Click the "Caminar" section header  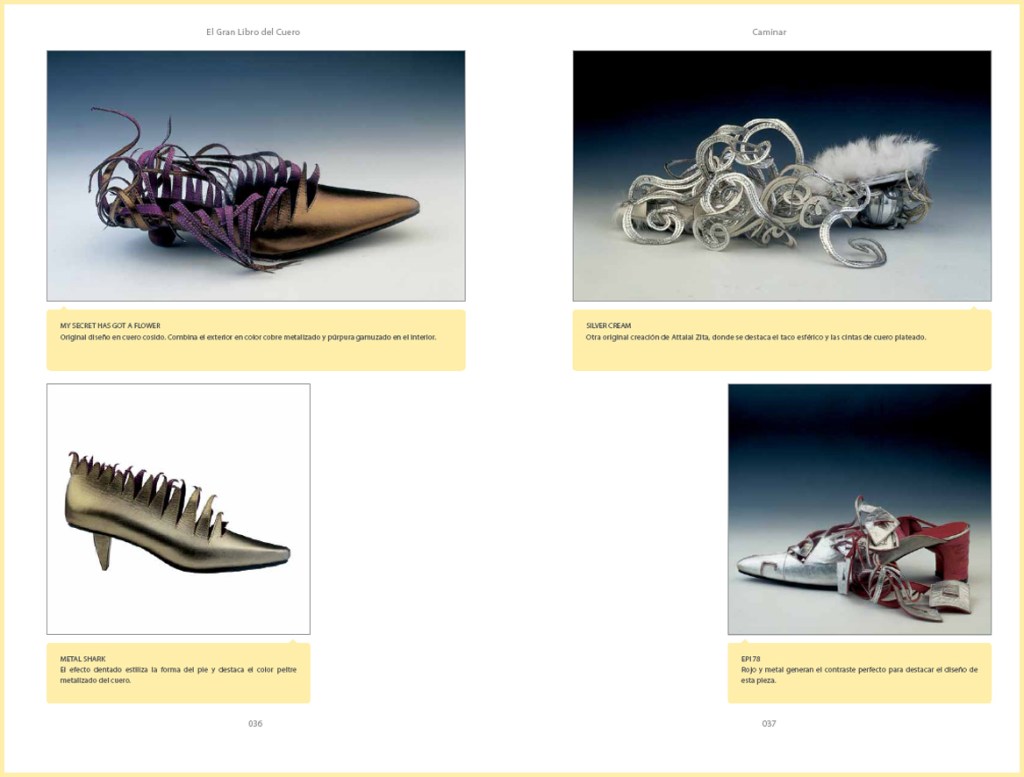pos(769,32)
